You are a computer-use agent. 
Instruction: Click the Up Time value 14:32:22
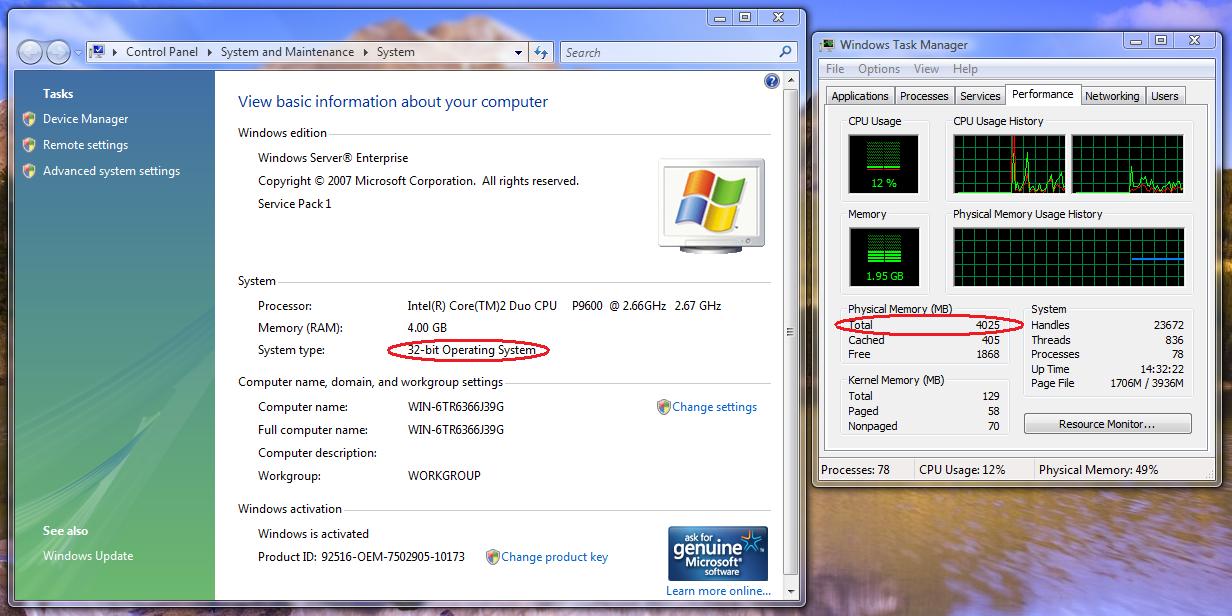pyautogui.click(x=1162, y=369)
